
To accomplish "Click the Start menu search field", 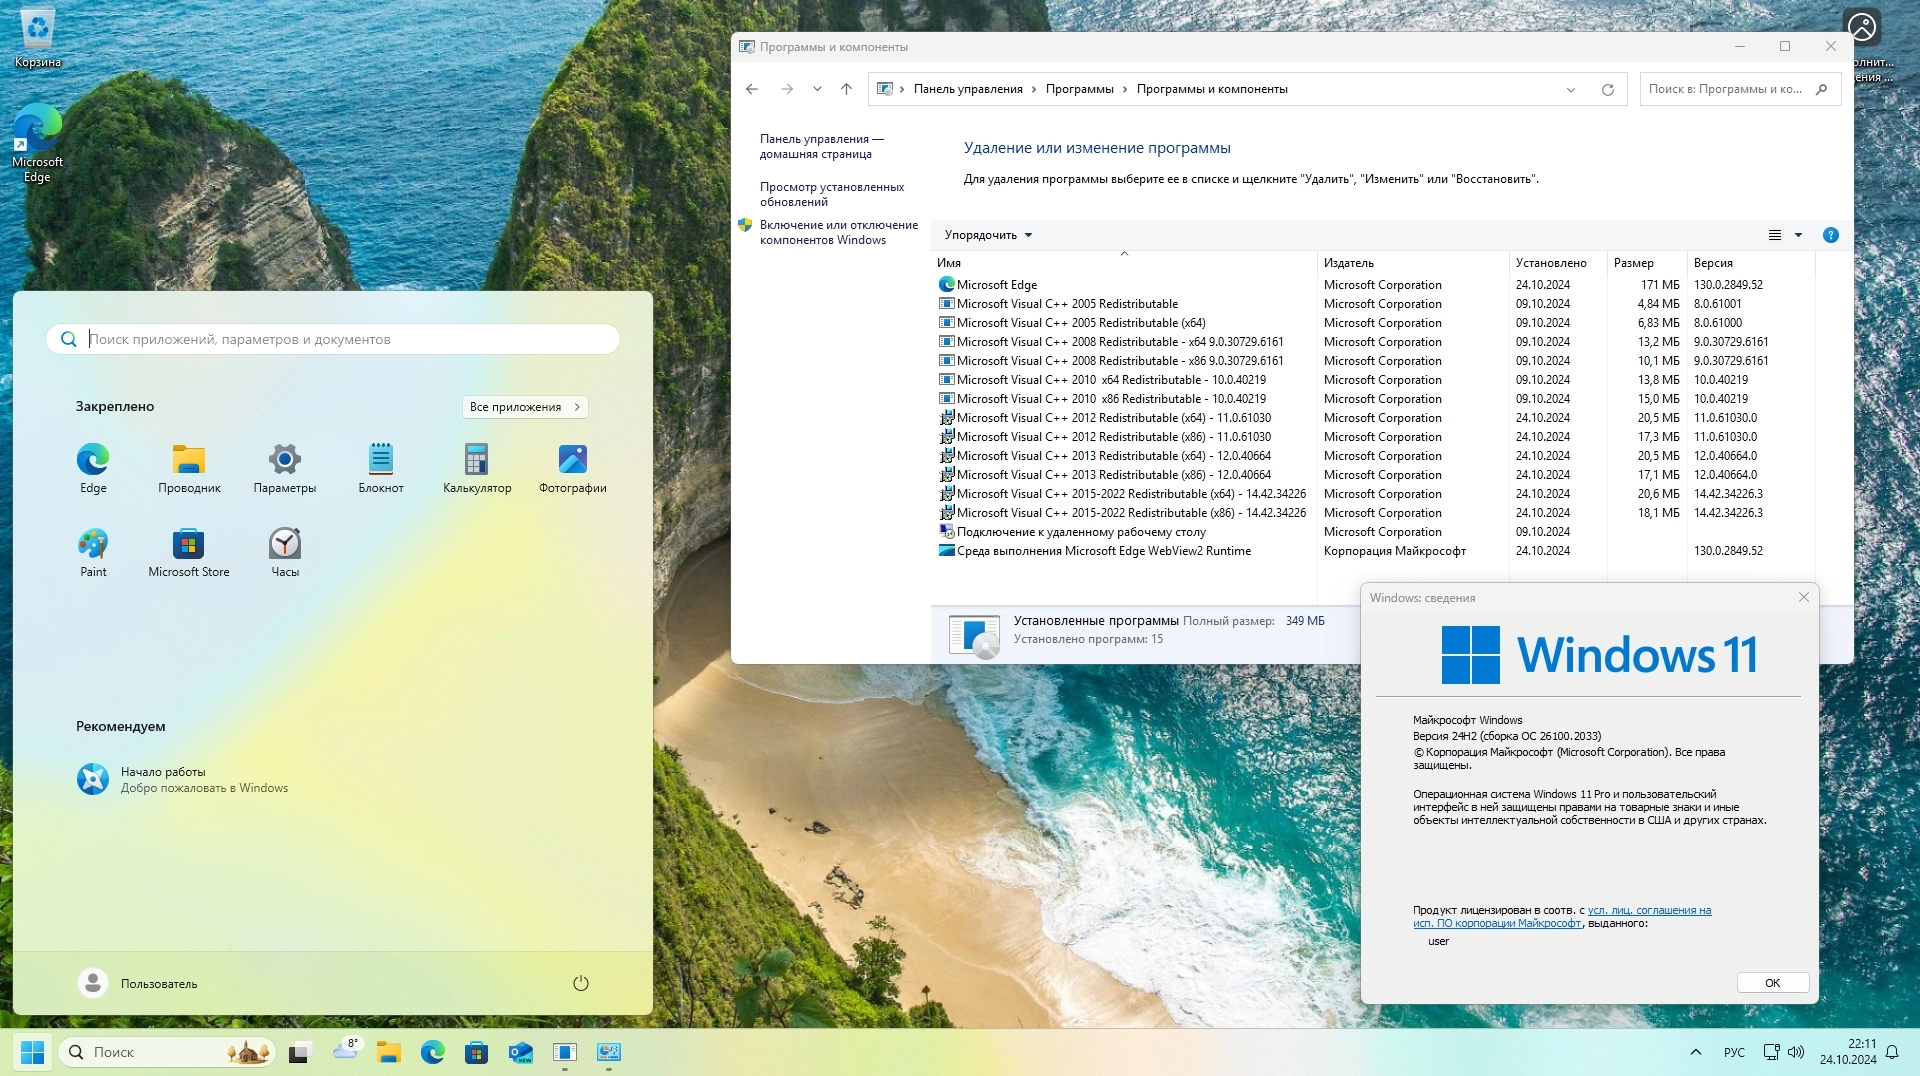I will (x=340, y=339).
